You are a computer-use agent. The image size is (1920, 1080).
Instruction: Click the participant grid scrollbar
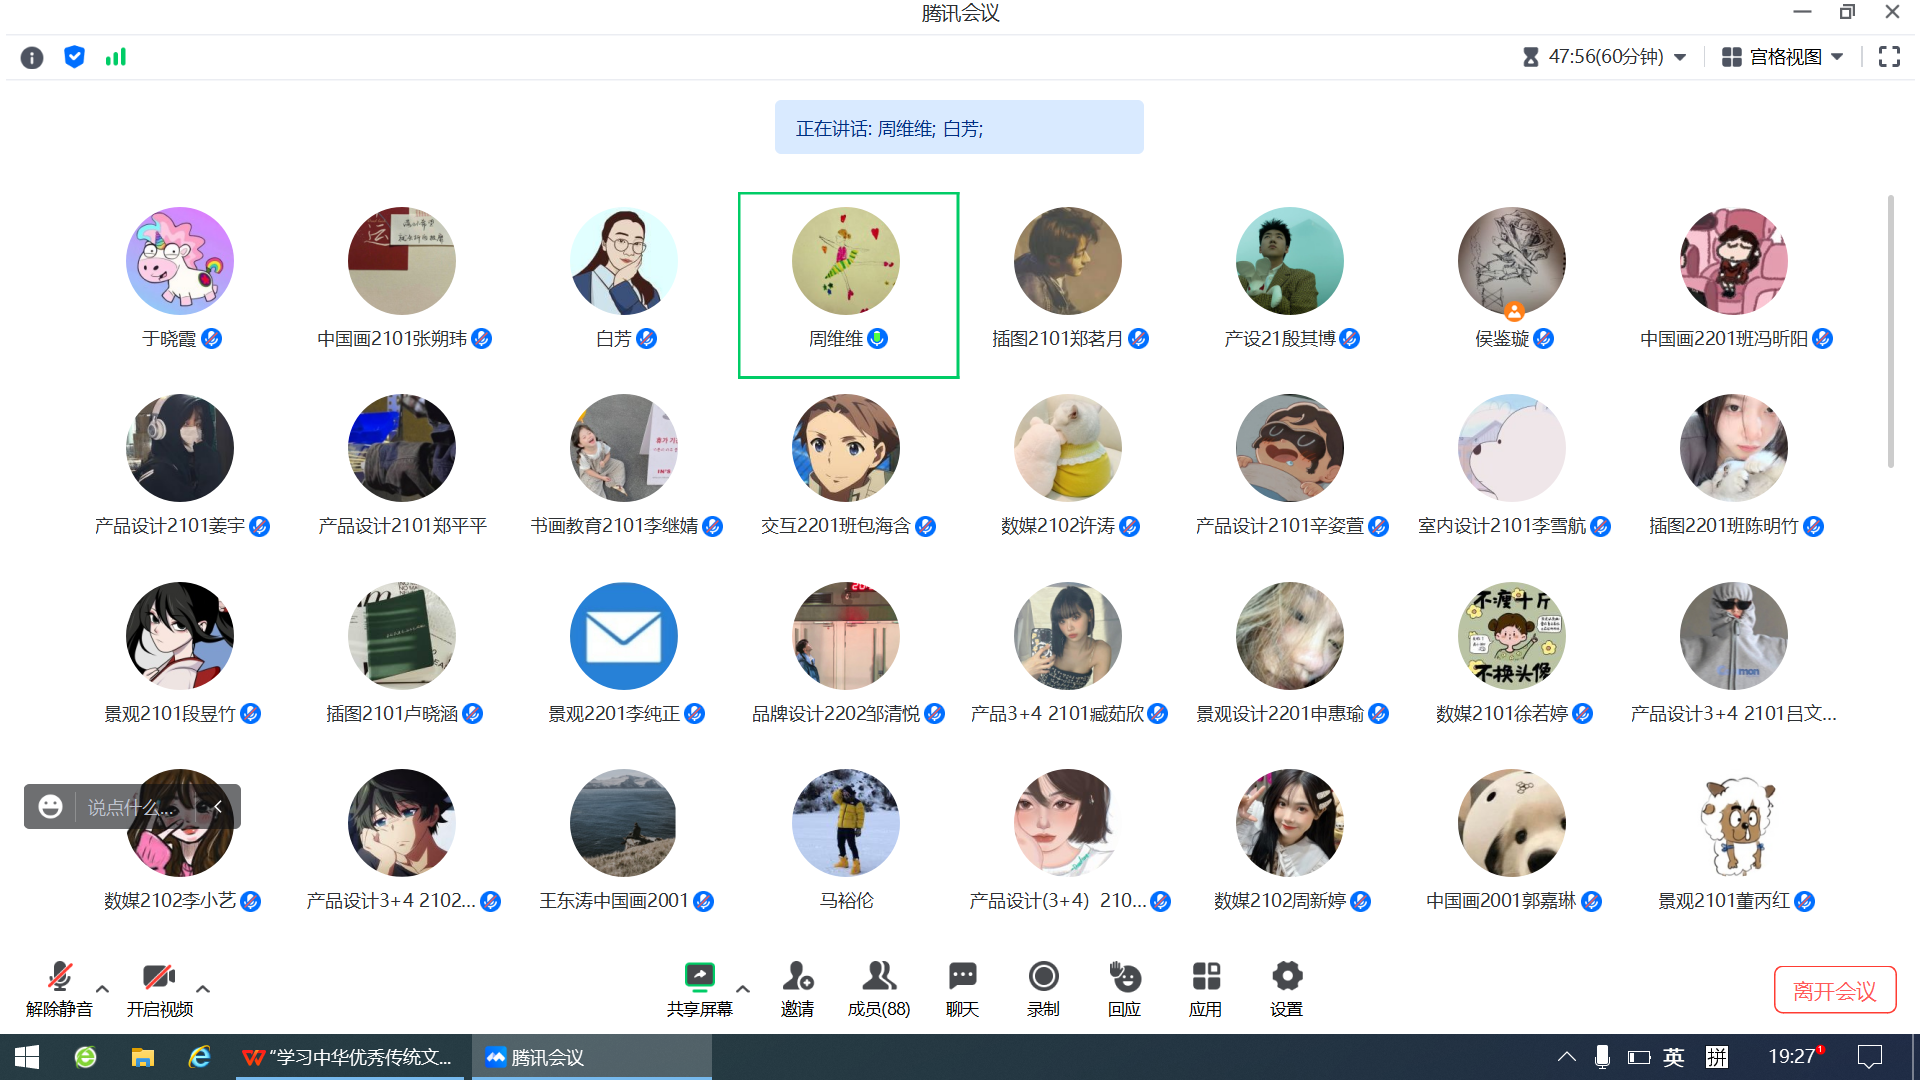tap(1890, 330)
